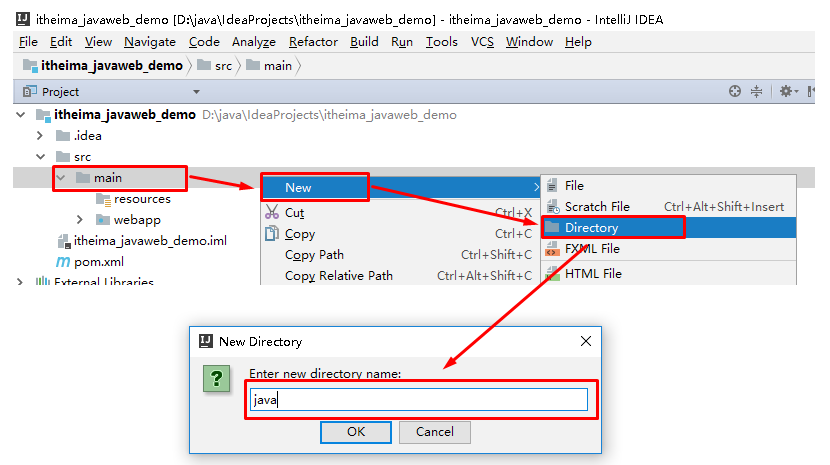Choose New in the context menu
Viewport: 830px width, 465px height.
tap(401, 187)
